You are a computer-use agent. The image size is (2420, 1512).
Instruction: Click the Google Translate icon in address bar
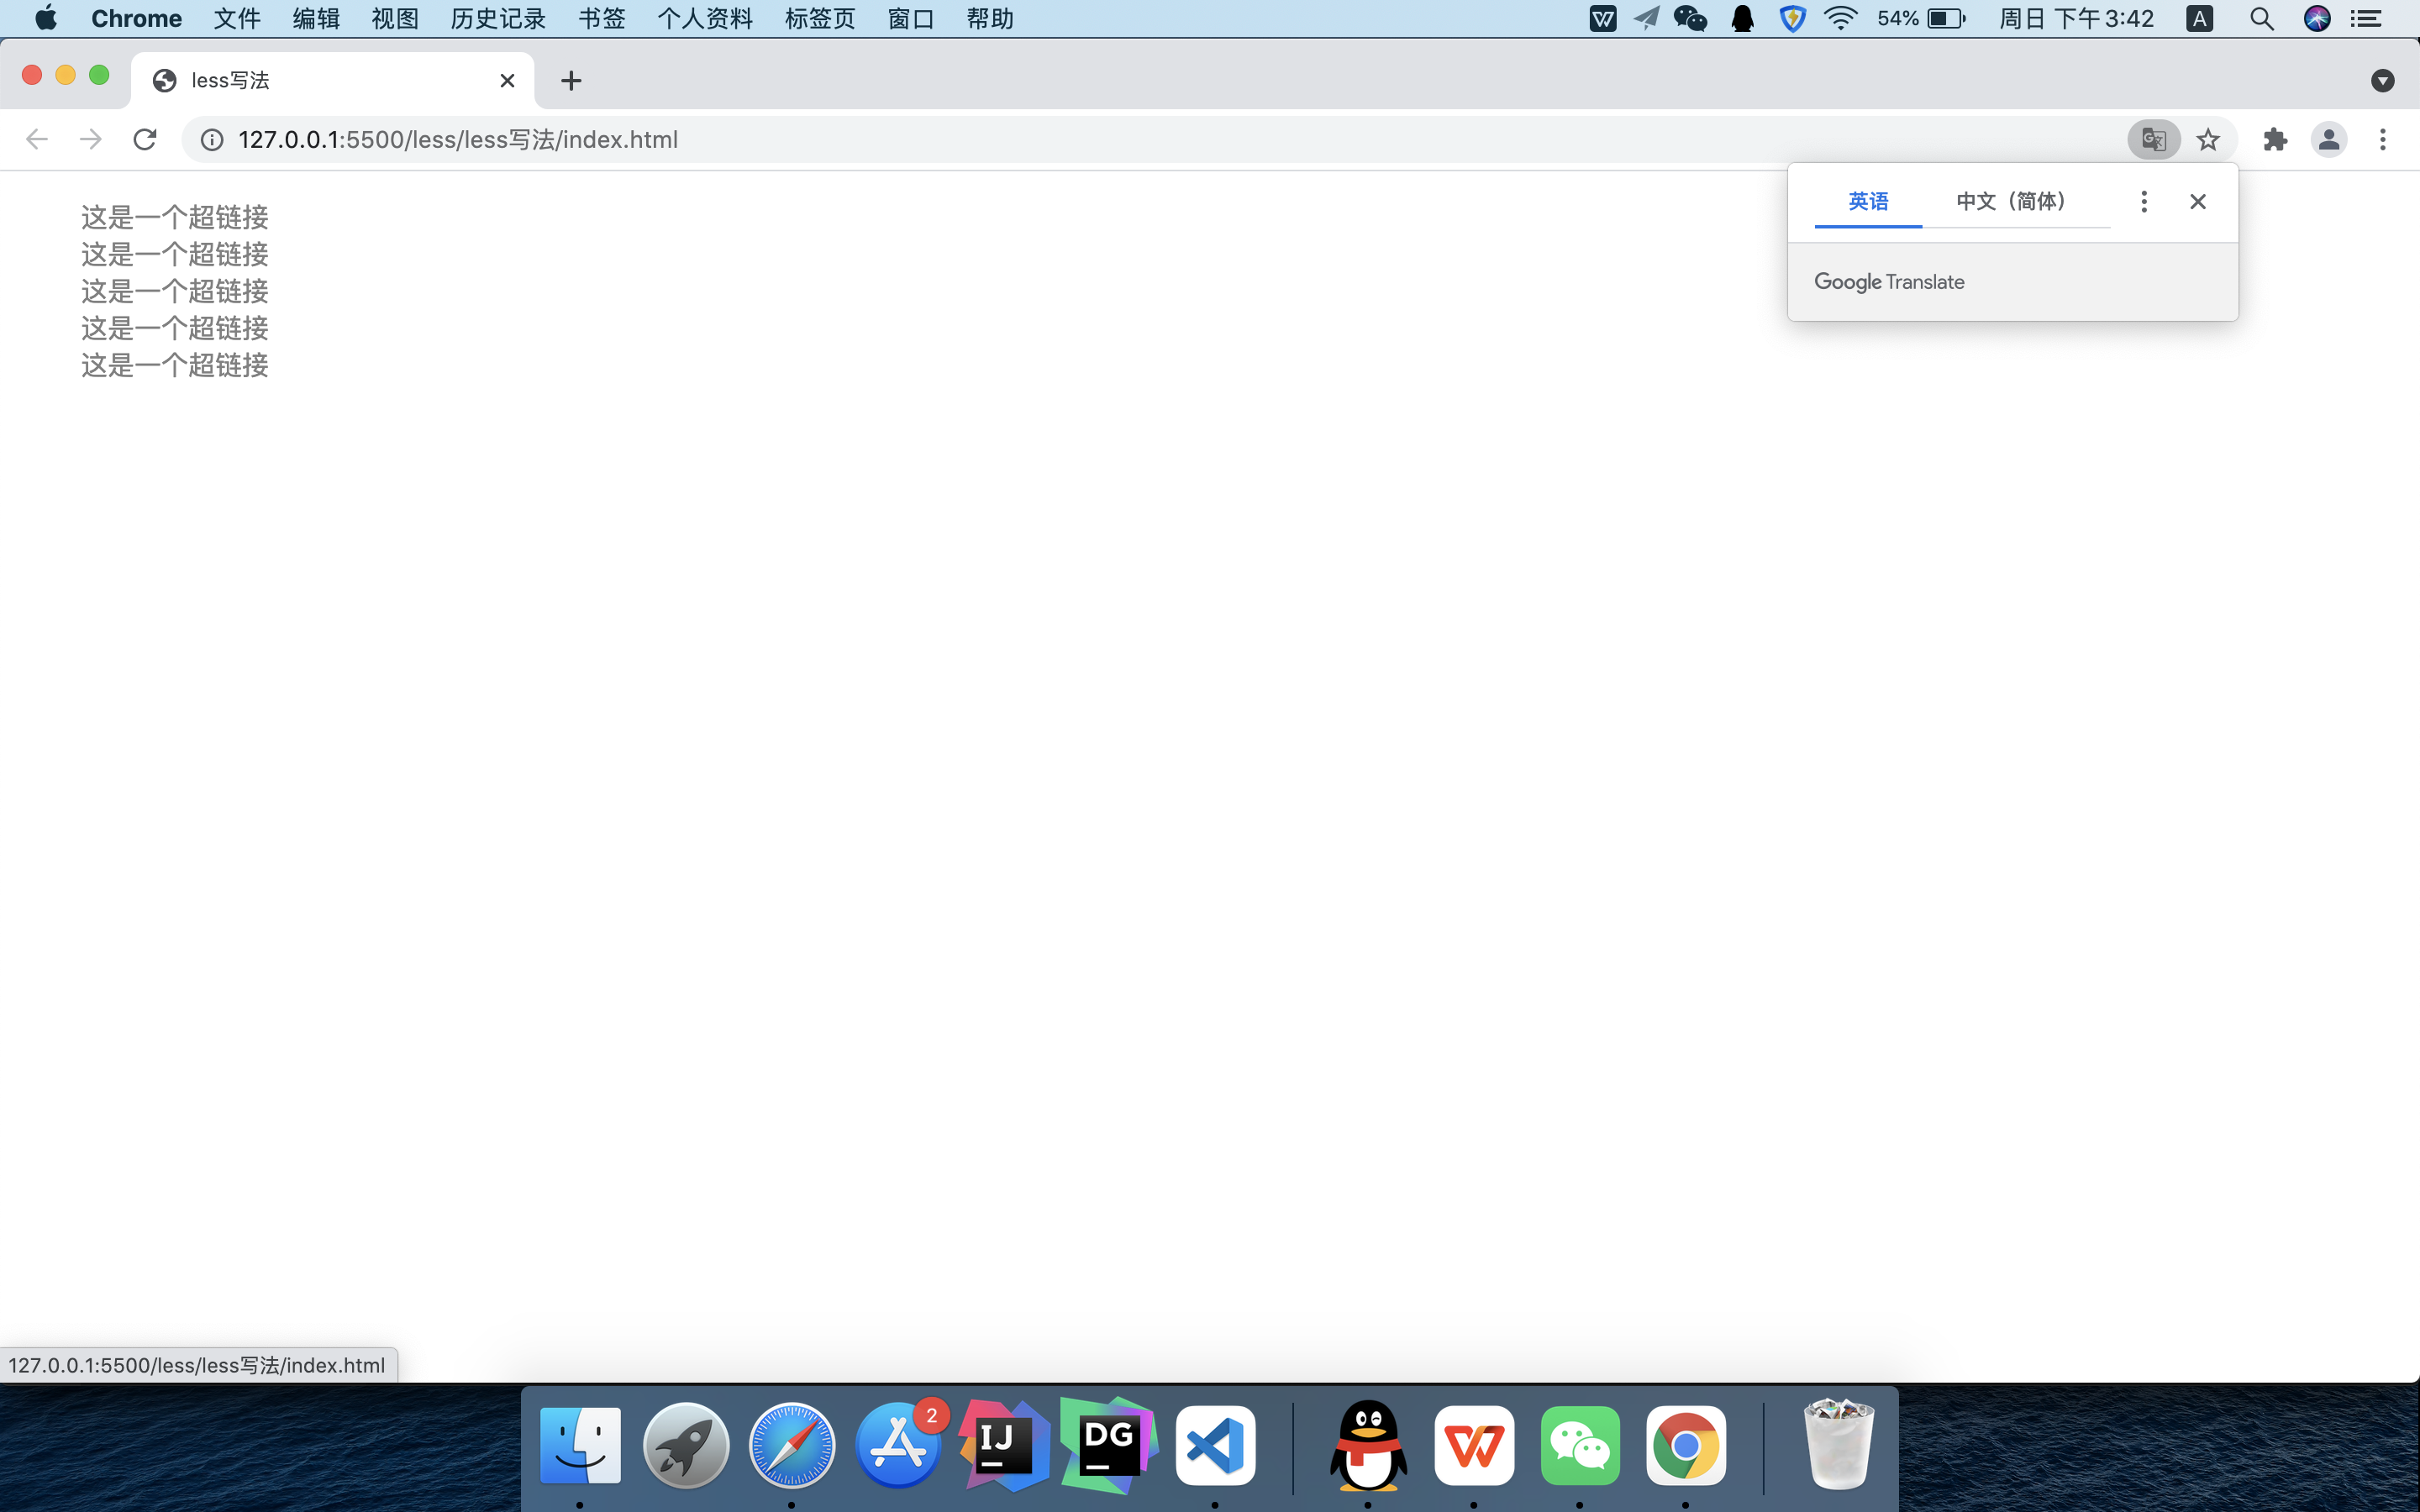(x=2153, y=139)
